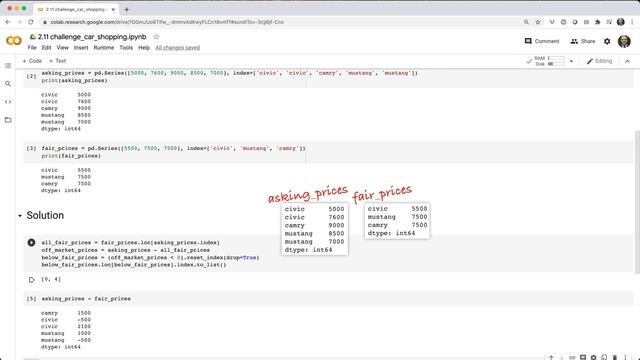This screenshot has width=640, height=360.
Task: Open the File menu
Action: pyautogui.click(x=32, y=48)
